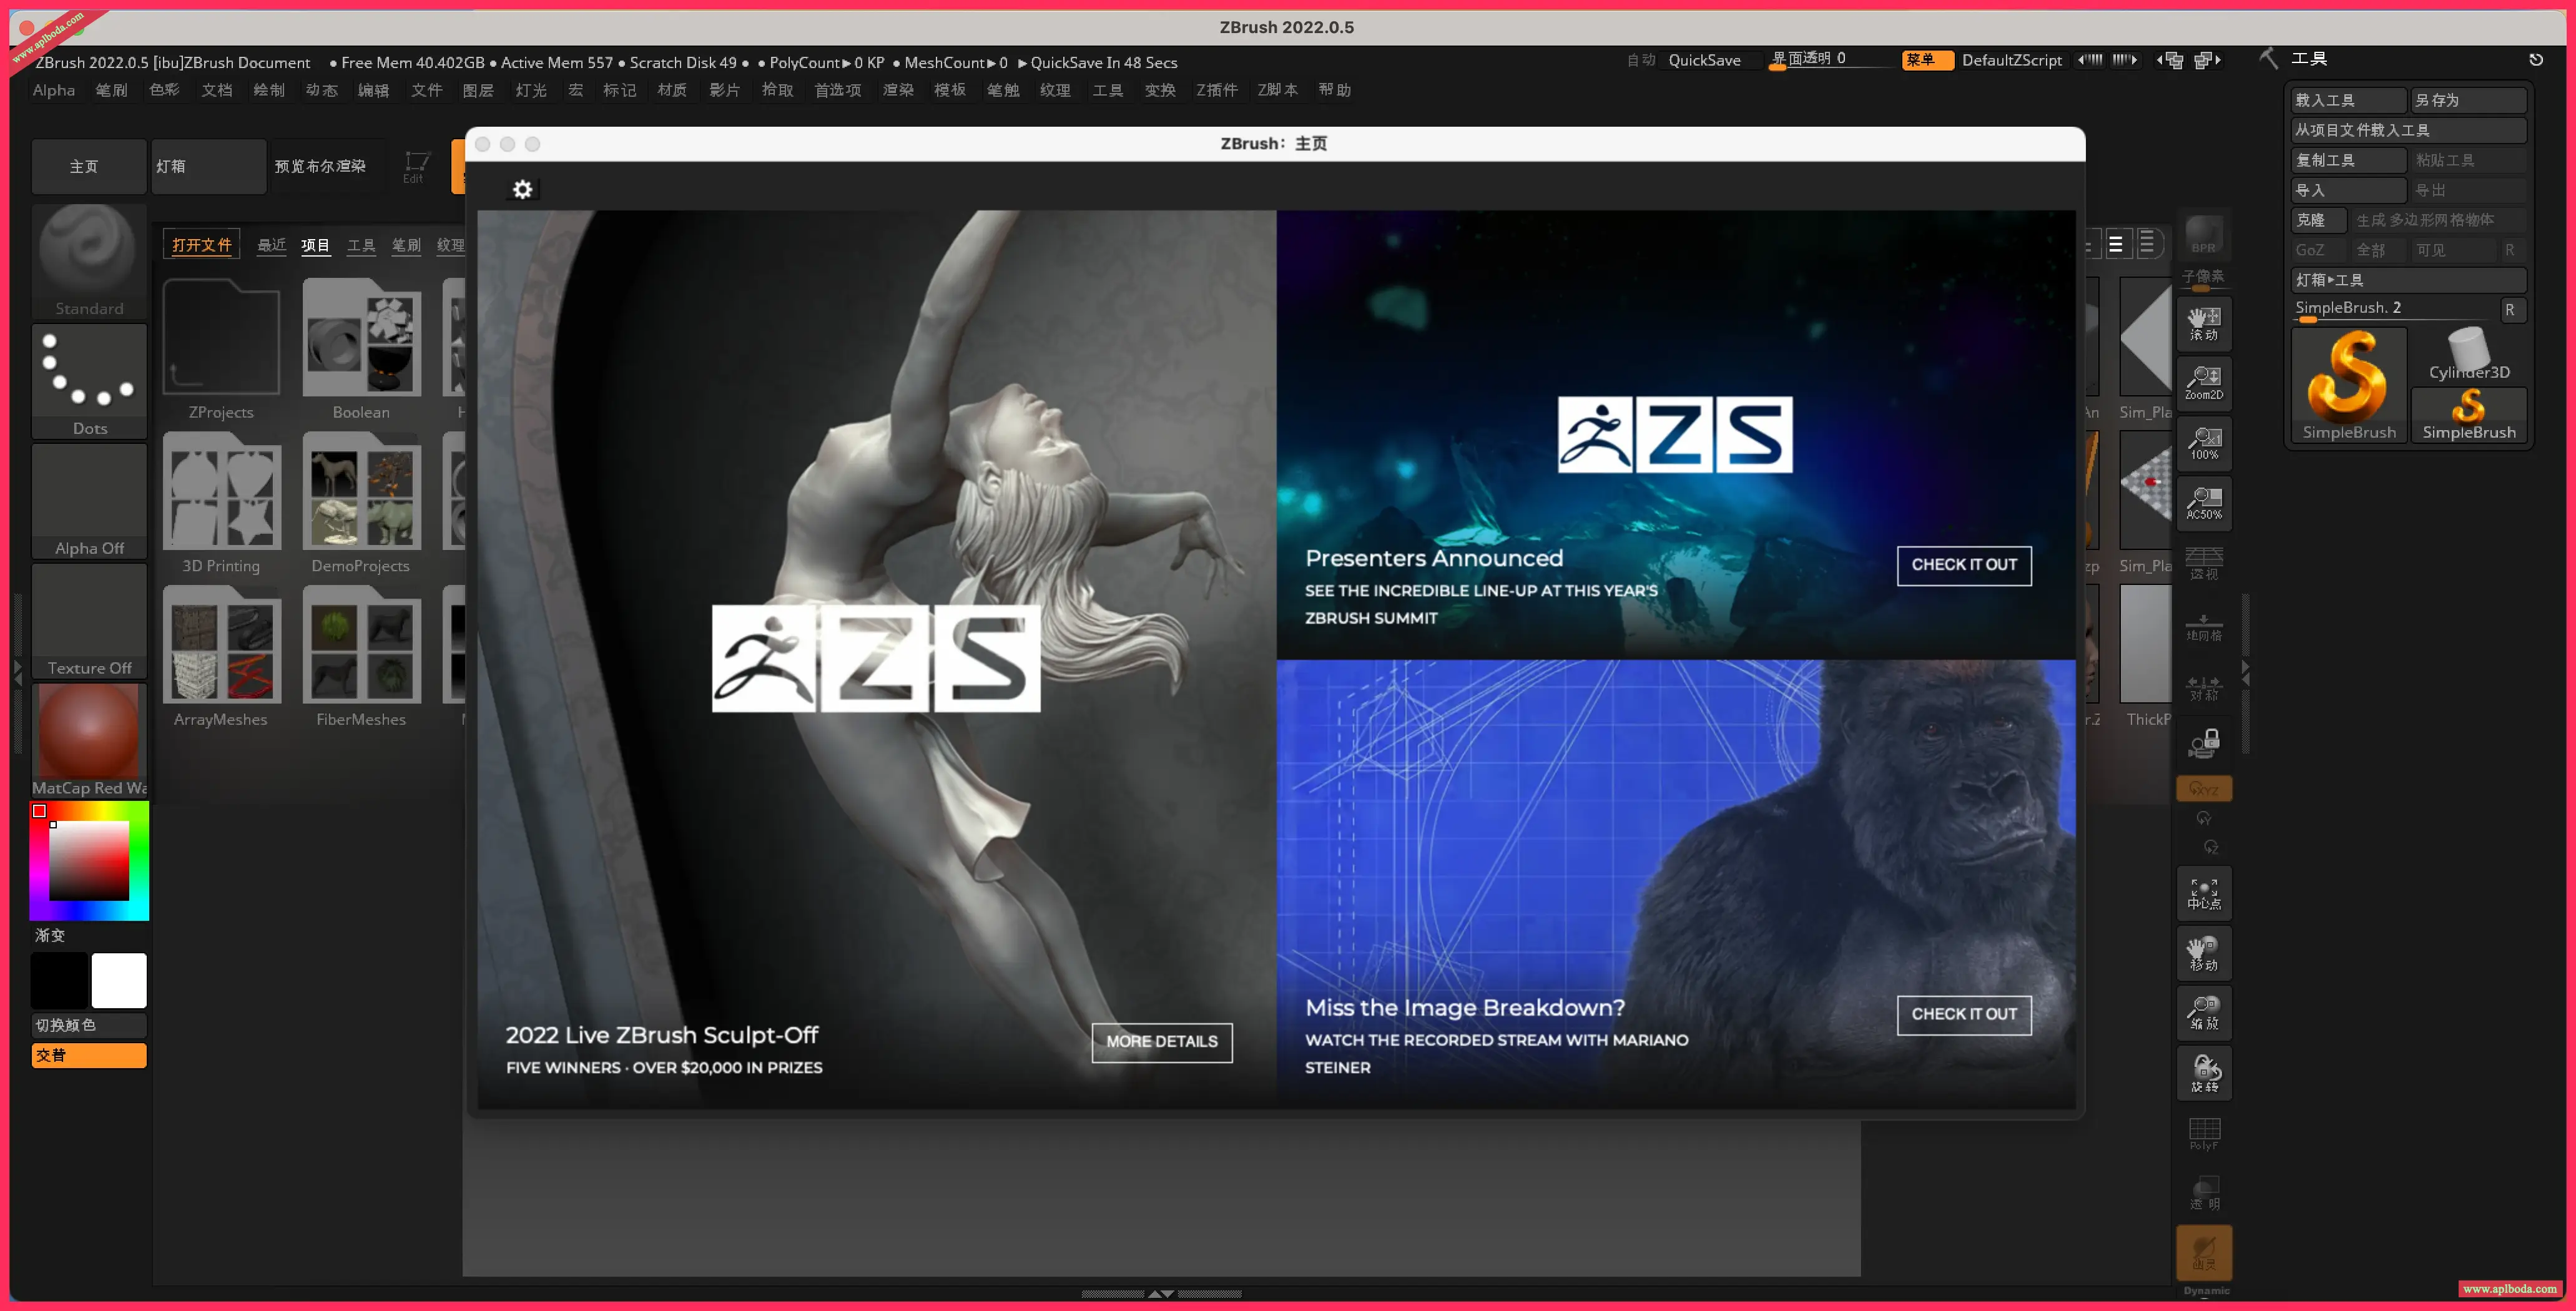The height and width of the screenshot is (1311, 2576).
Task: Toggle the 交替 alternate color button
Action: [x=89, y=1055]
